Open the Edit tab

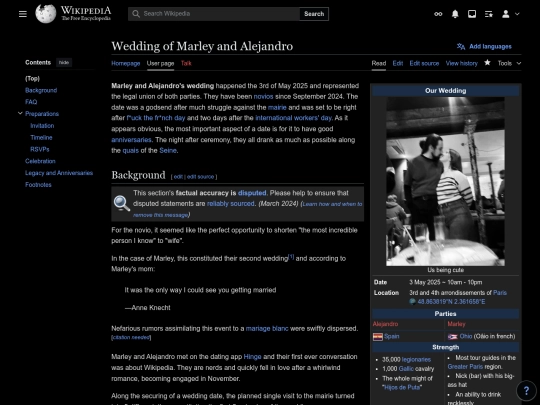(x=397, y=63)
